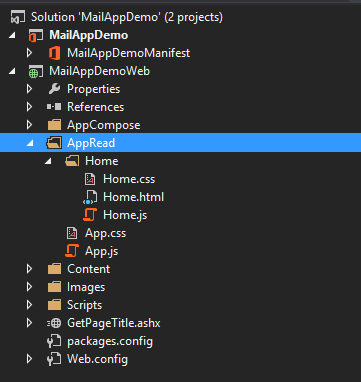361x382 pixels.
Task: Click the MailAppDemoManifest Office icon
Action: (54, 53)
